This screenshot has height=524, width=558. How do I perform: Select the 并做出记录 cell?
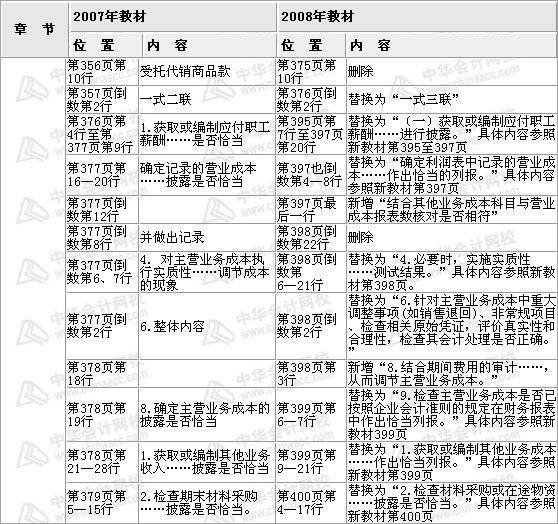(207, 237)
